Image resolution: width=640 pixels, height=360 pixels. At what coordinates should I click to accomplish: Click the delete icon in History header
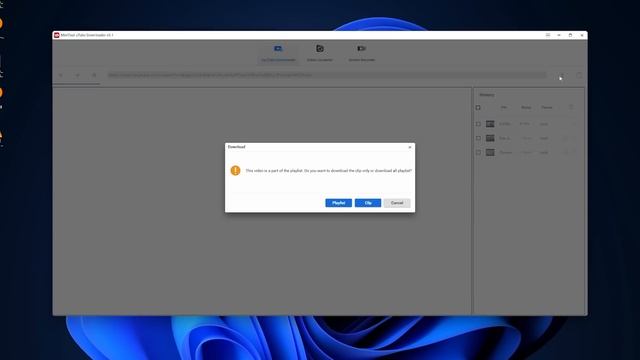[x=571, y=107]
